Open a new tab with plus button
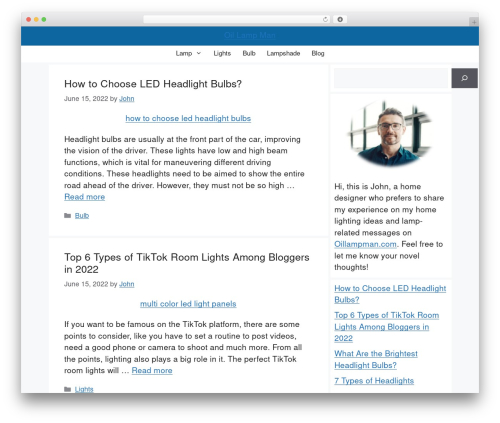 (474, 22)
